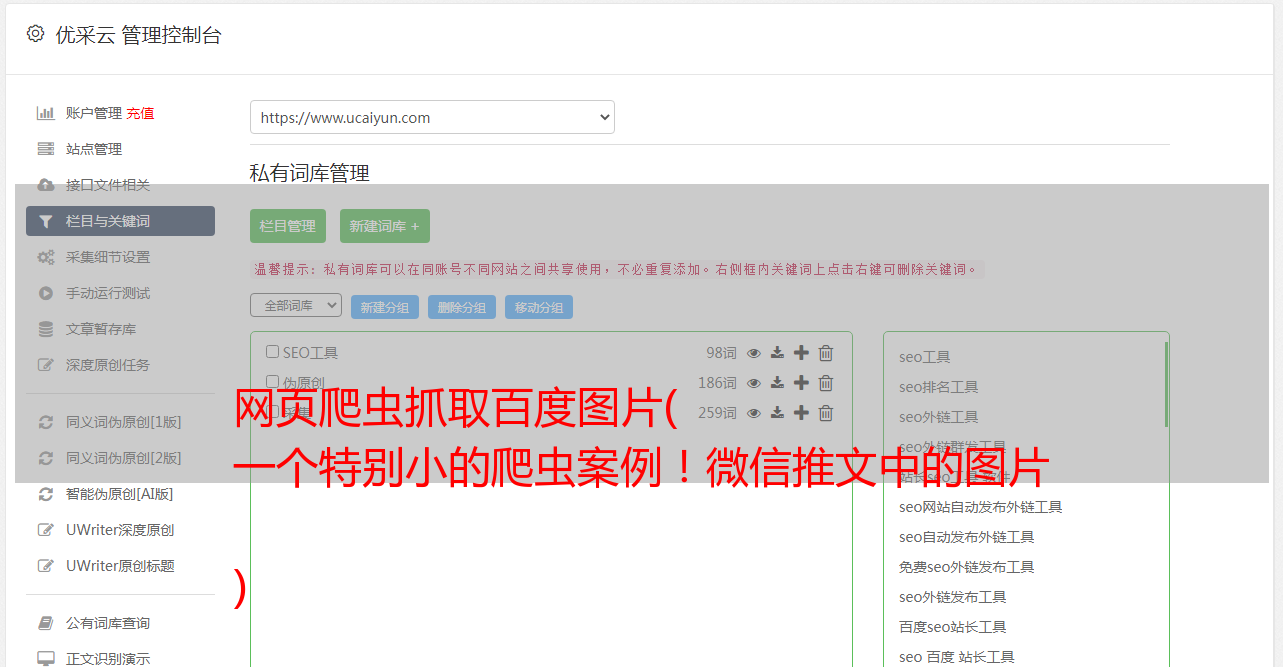Click the refresh icon for 同义词伪原创[1版]
Screen dimensions: 1283x667
[x=45, y=422]
